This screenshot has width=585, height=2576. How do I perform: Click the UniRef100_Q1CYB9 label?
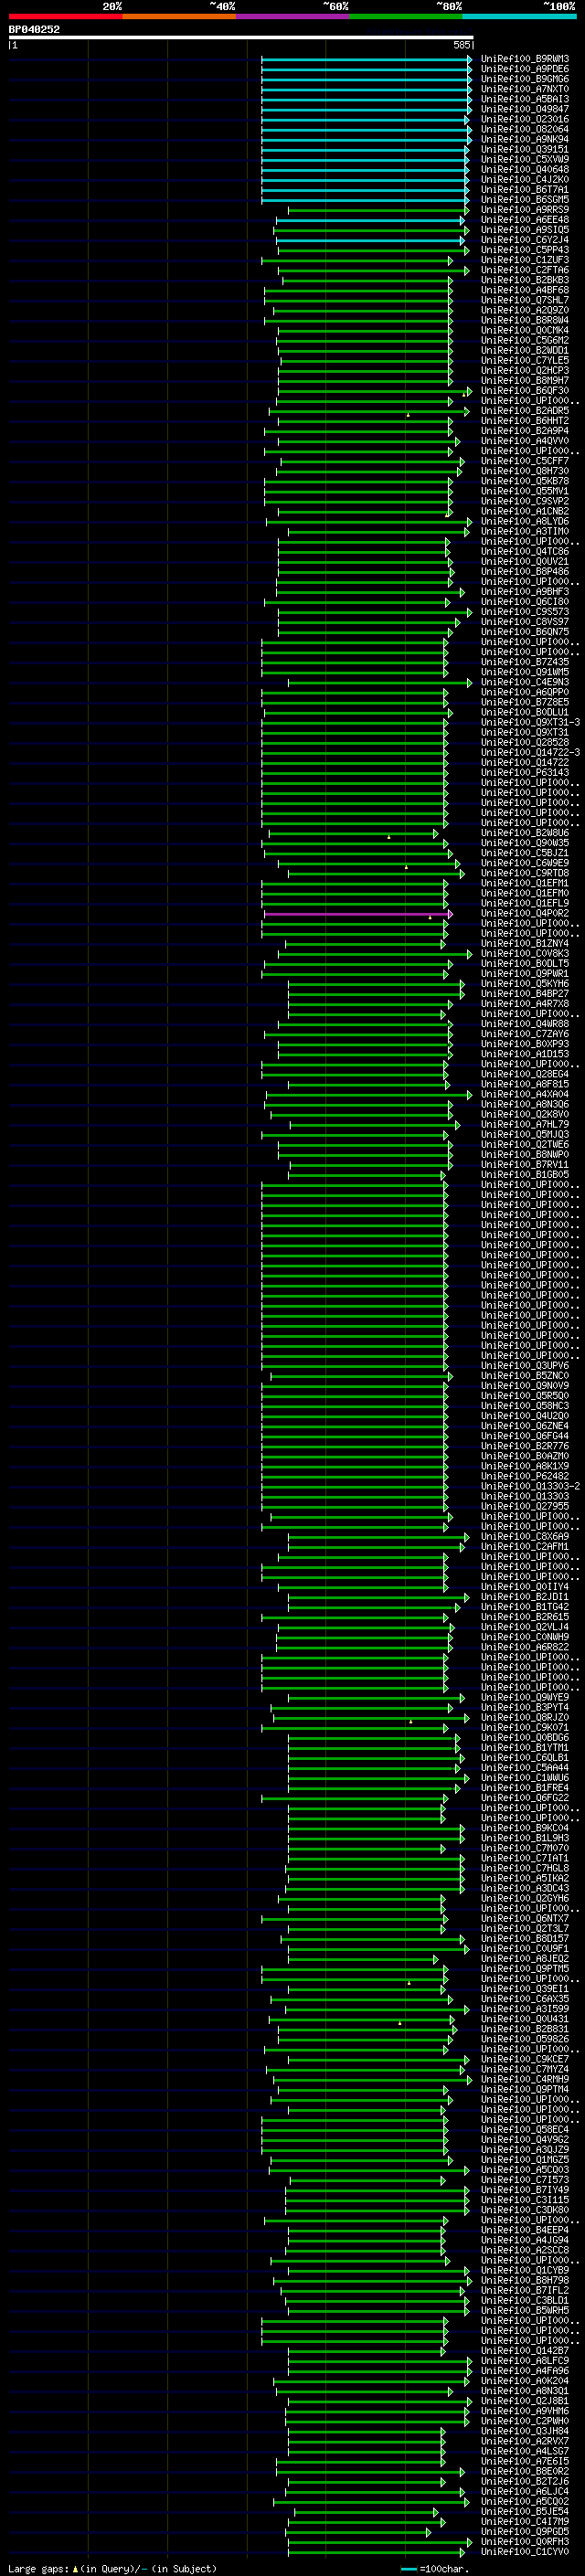(x=525, y=2270)
